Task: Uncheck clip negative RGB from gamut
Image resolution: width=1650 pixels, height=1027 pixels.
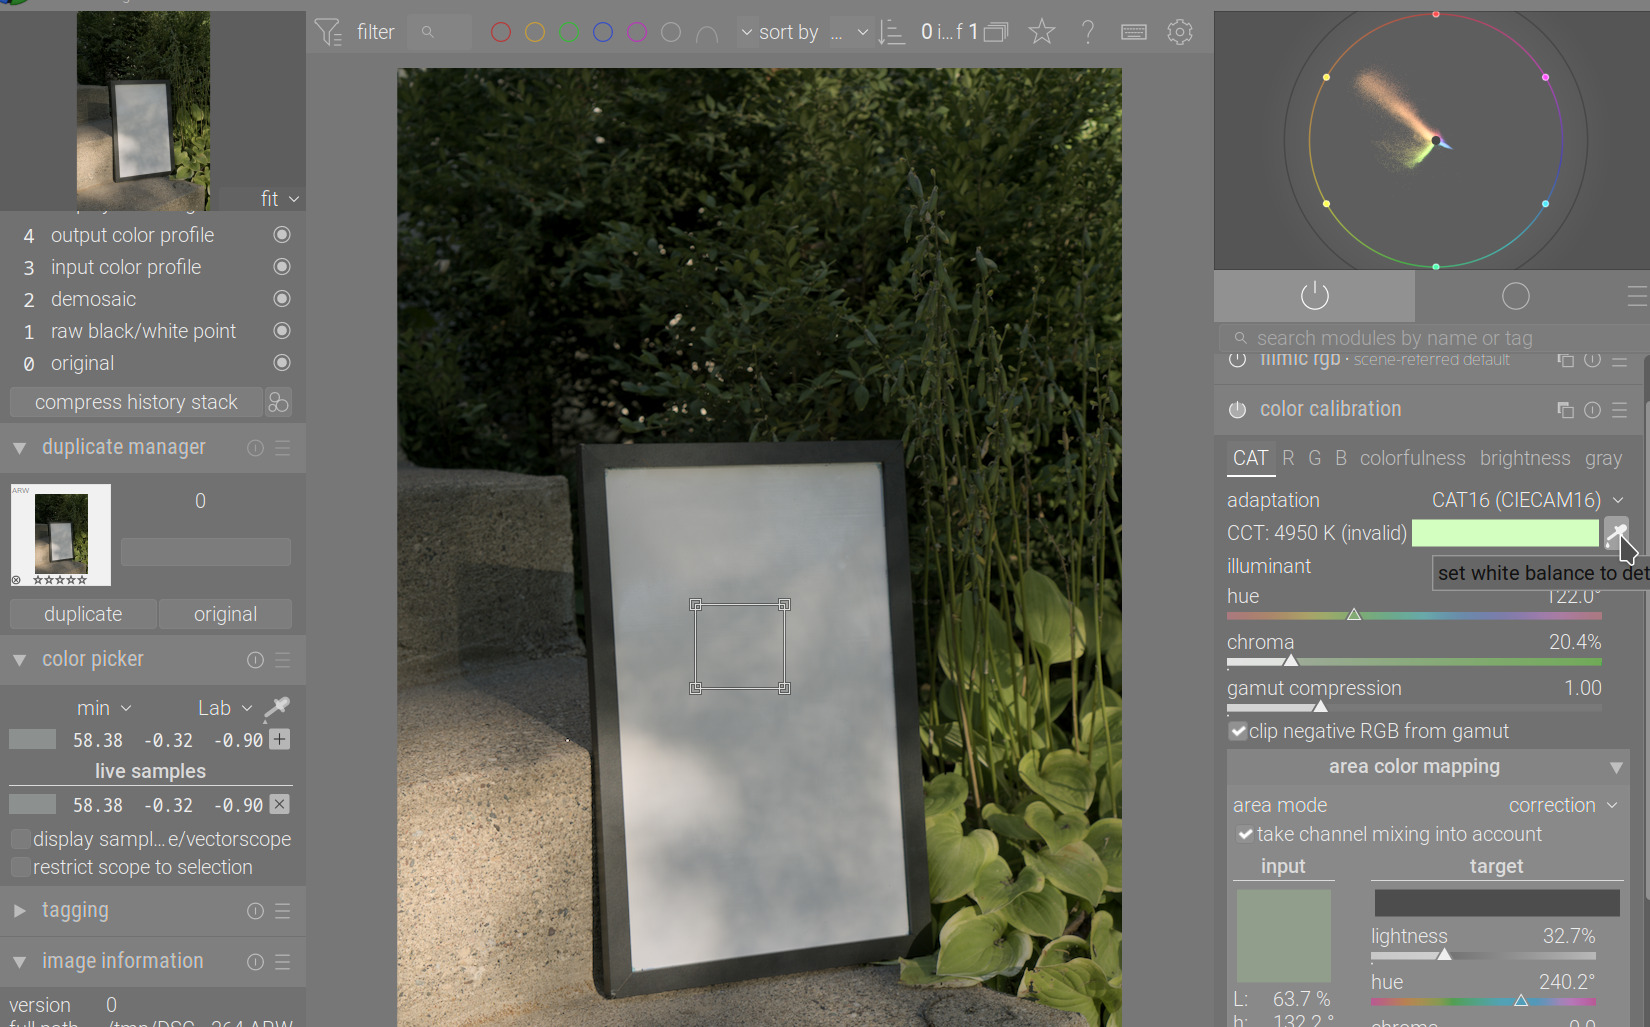Action: pos(1238,731)
